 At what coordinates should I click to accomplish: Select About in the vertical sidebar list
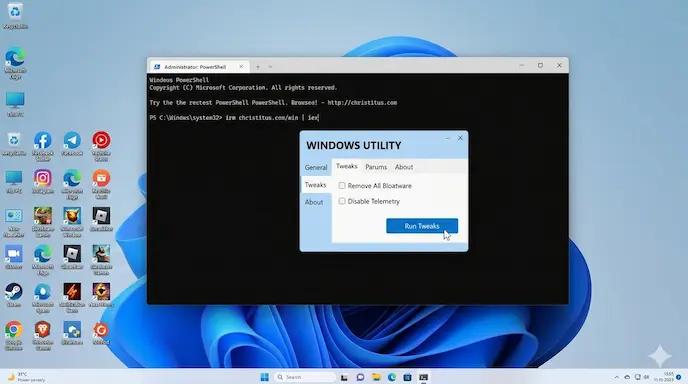(314, 202)
